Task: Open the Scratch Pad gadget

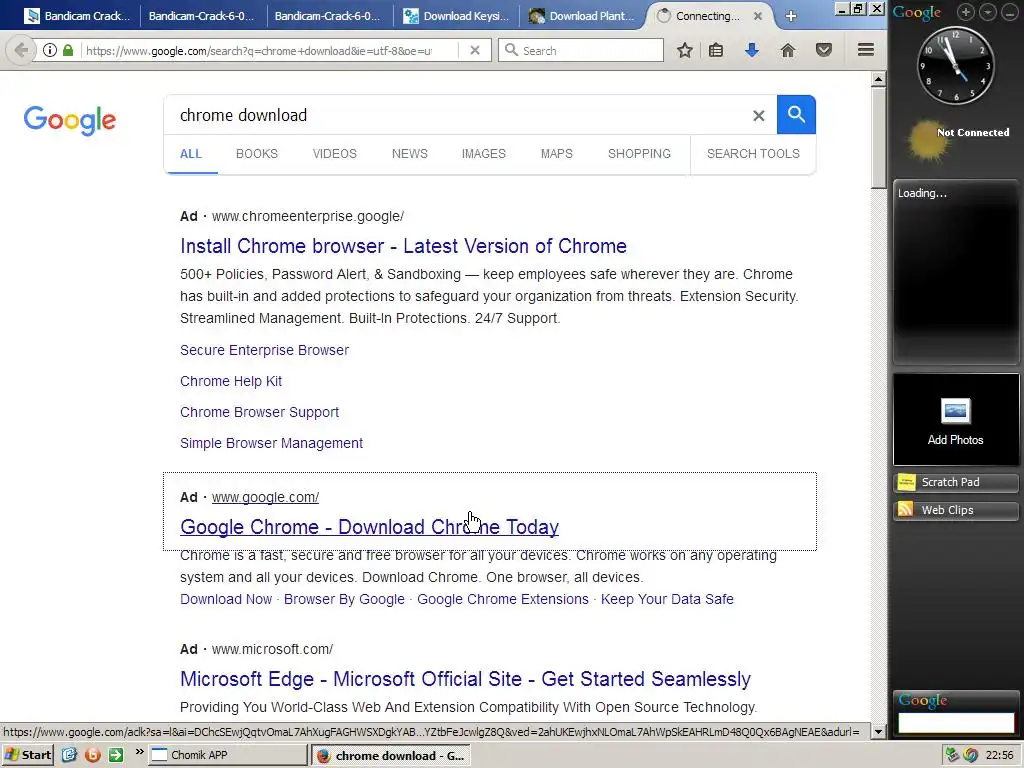Action: click(955, 482)
